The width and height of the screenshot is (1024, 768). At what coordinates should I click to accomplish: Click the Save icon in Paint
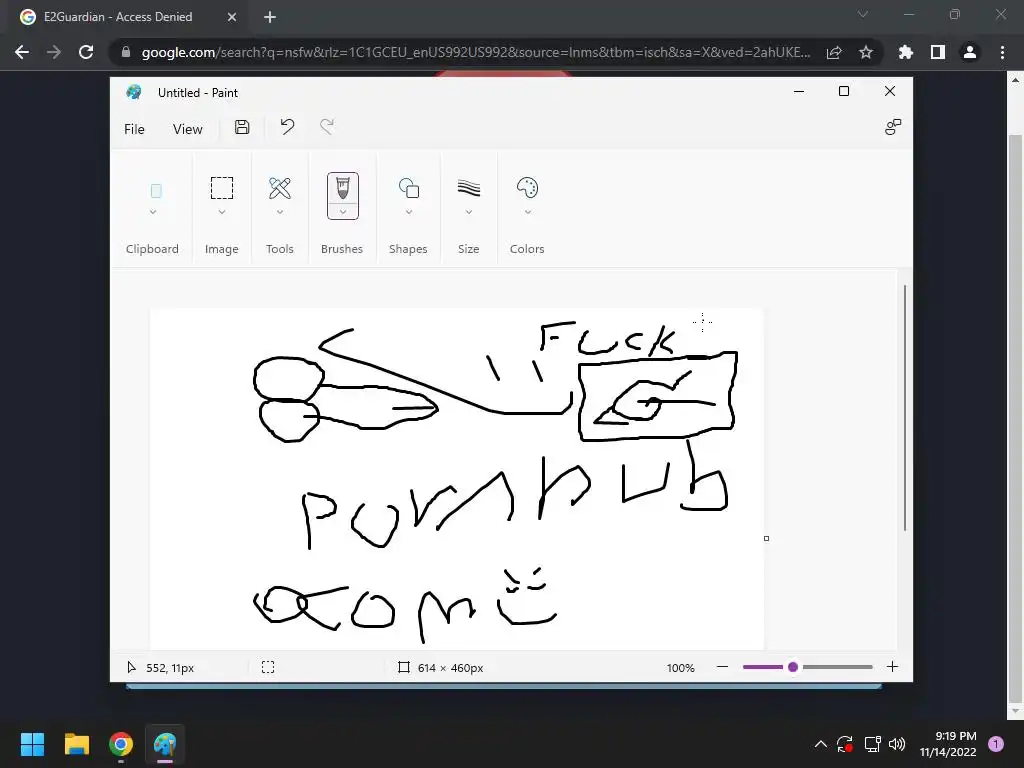pos(242,127)
